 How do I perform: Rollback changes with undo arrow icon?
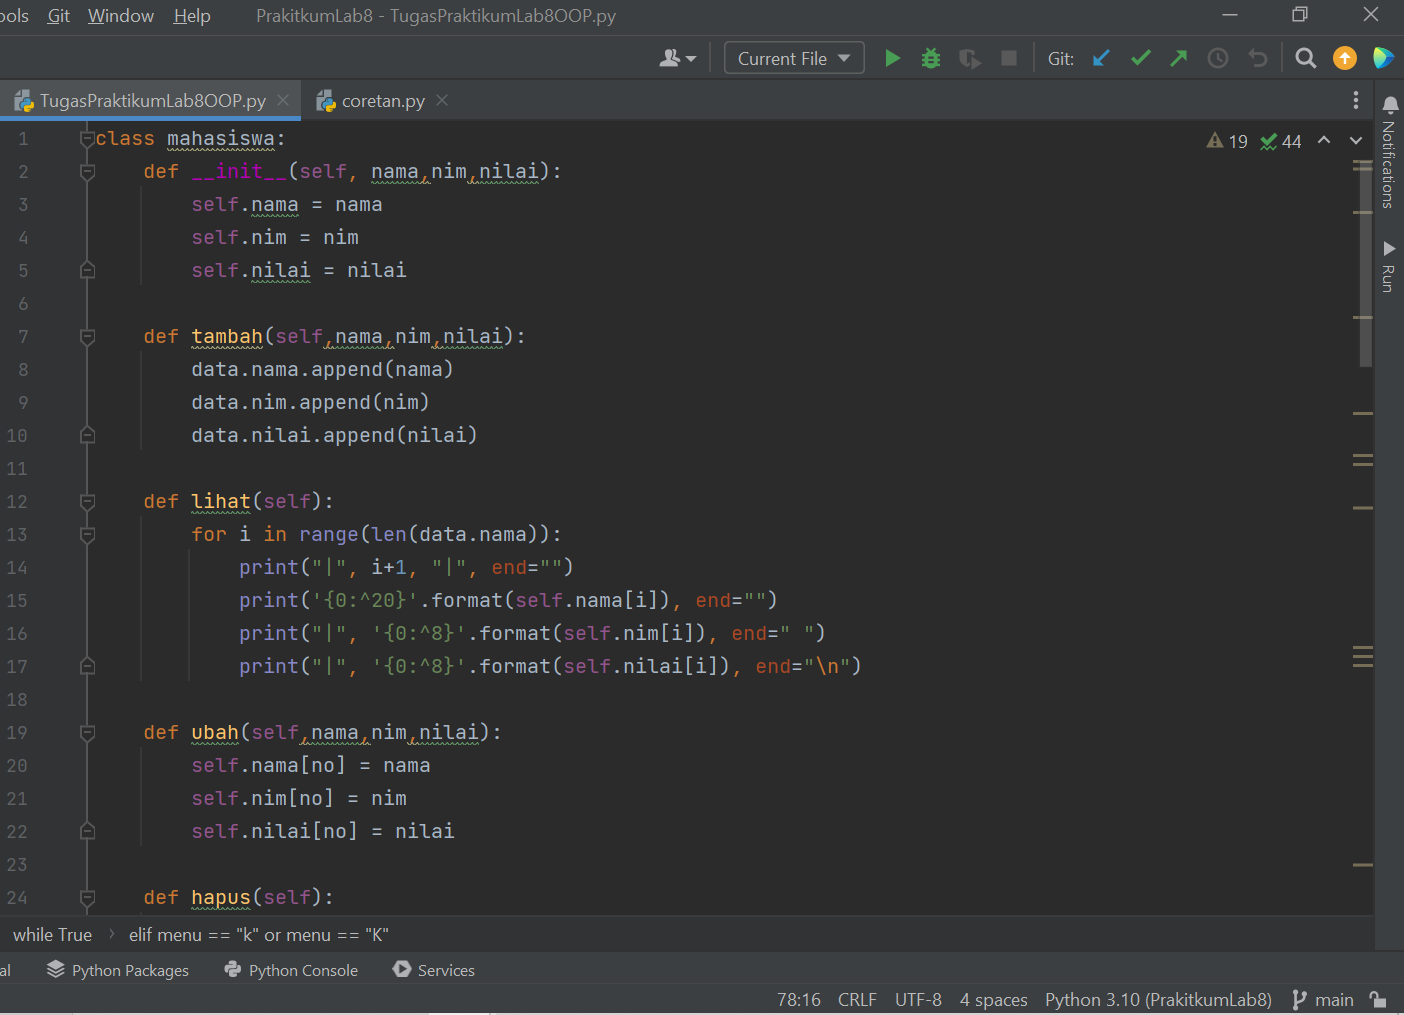click(1258, 58)
